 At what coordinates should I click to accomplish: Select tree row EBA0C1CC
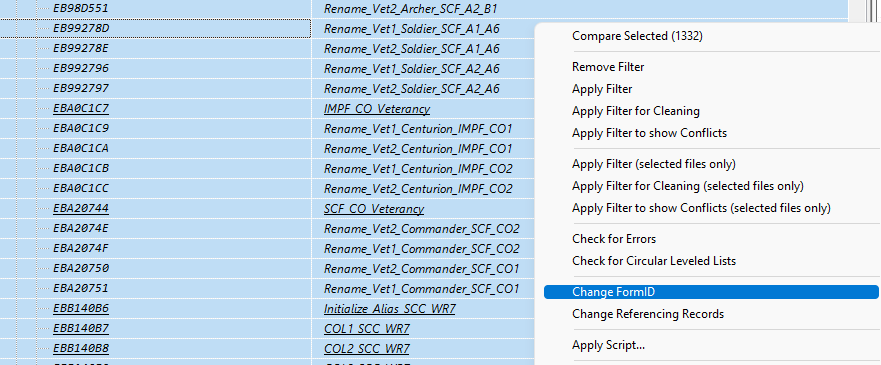(x=81, y=188)
